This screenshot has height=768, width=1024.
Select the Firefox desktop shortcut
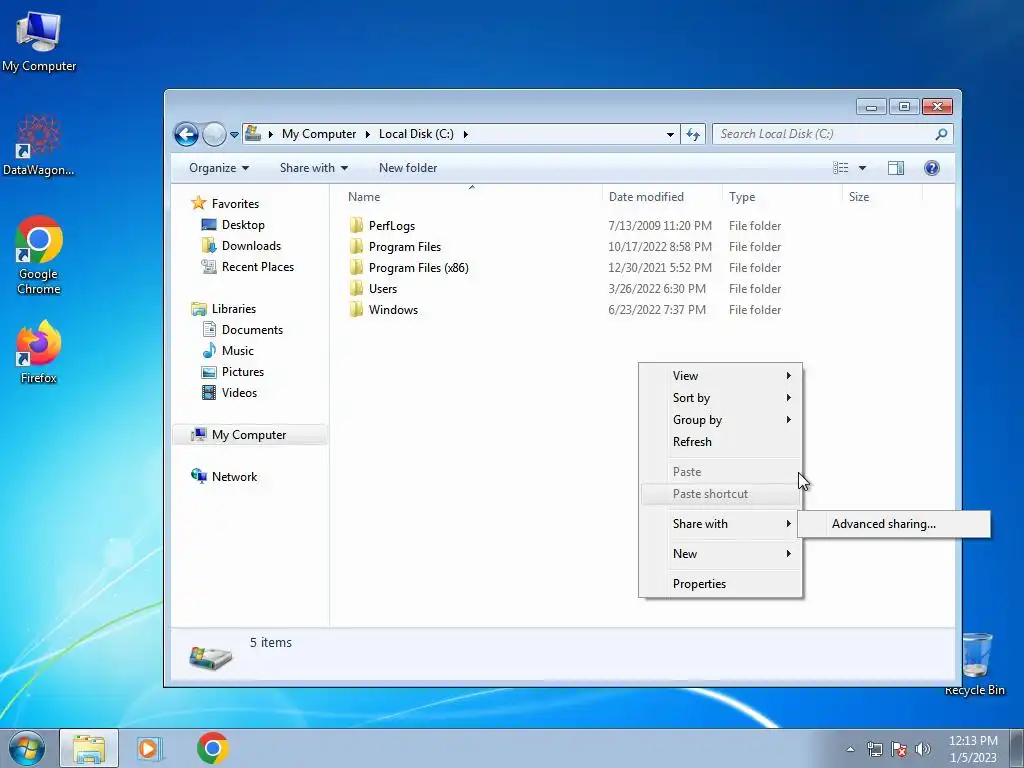tap(38, 353)
